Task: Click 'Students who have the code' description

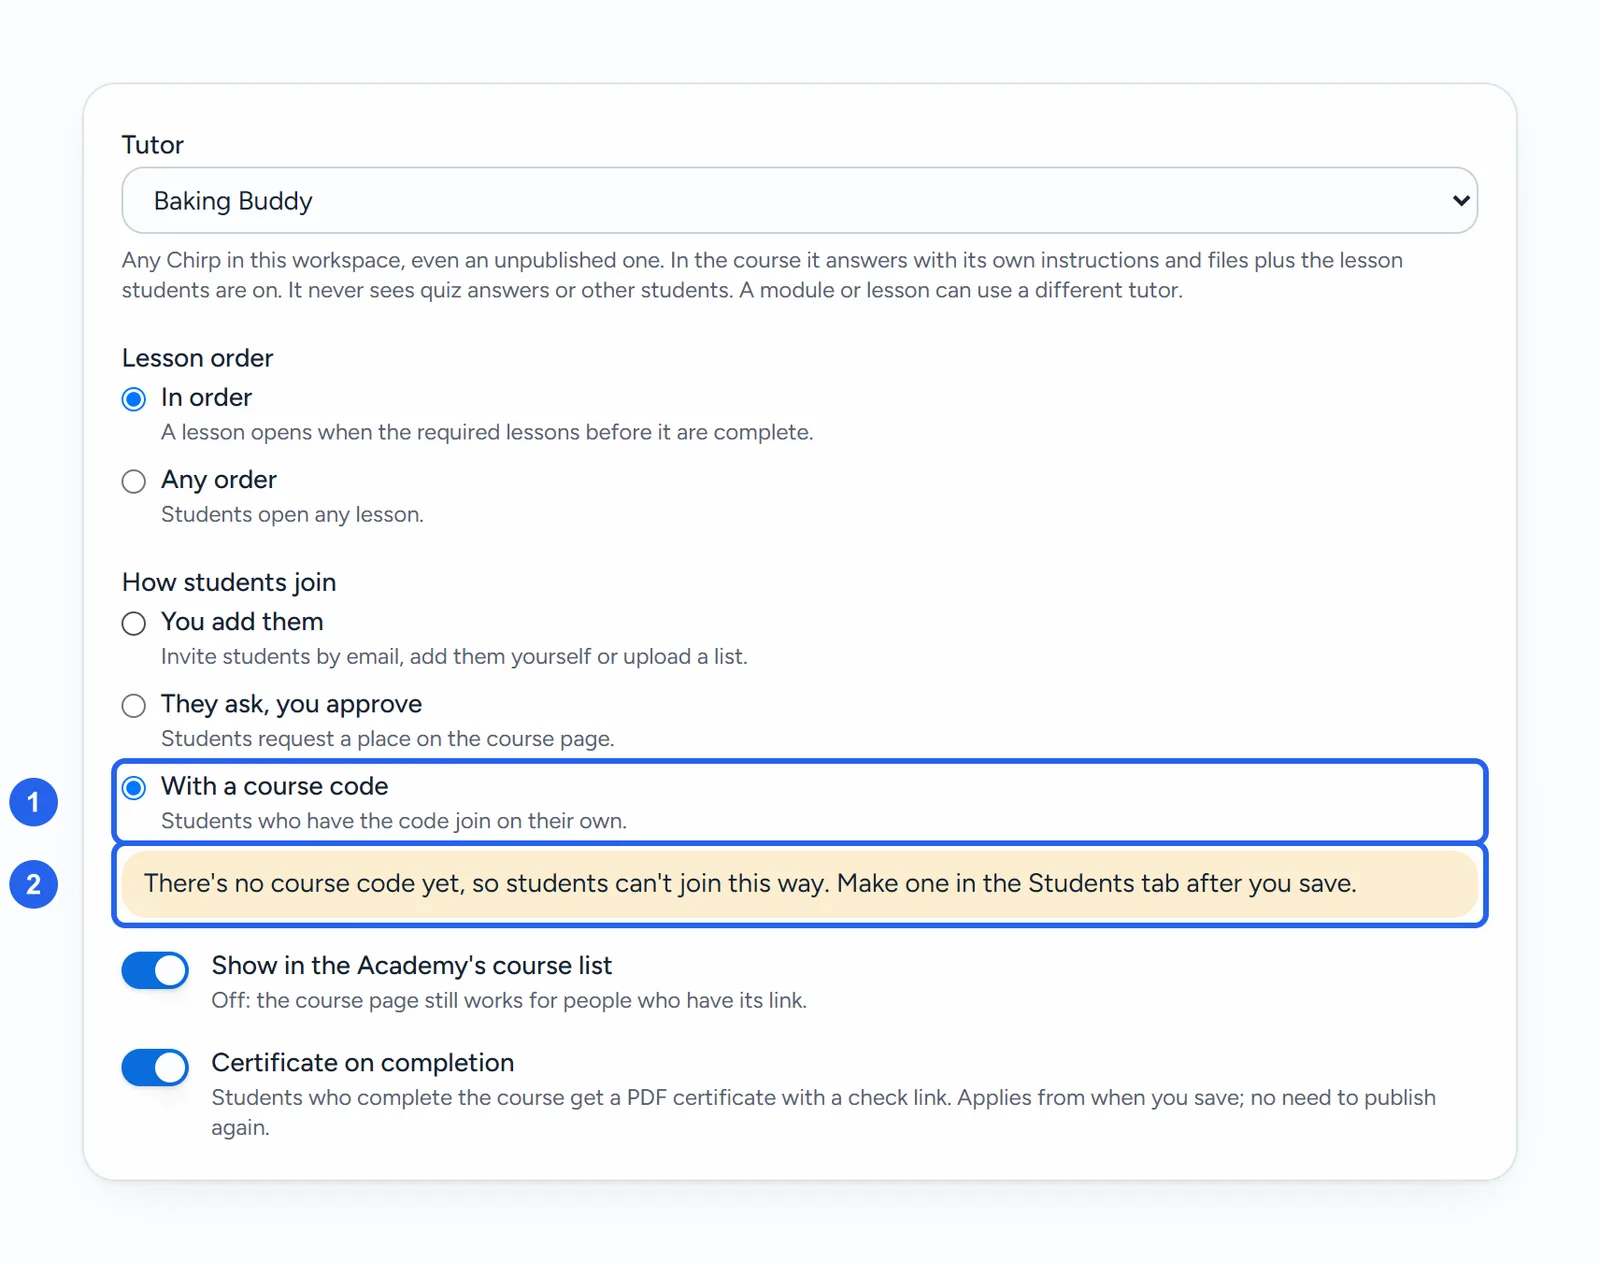Action: [x=394, y=821]
